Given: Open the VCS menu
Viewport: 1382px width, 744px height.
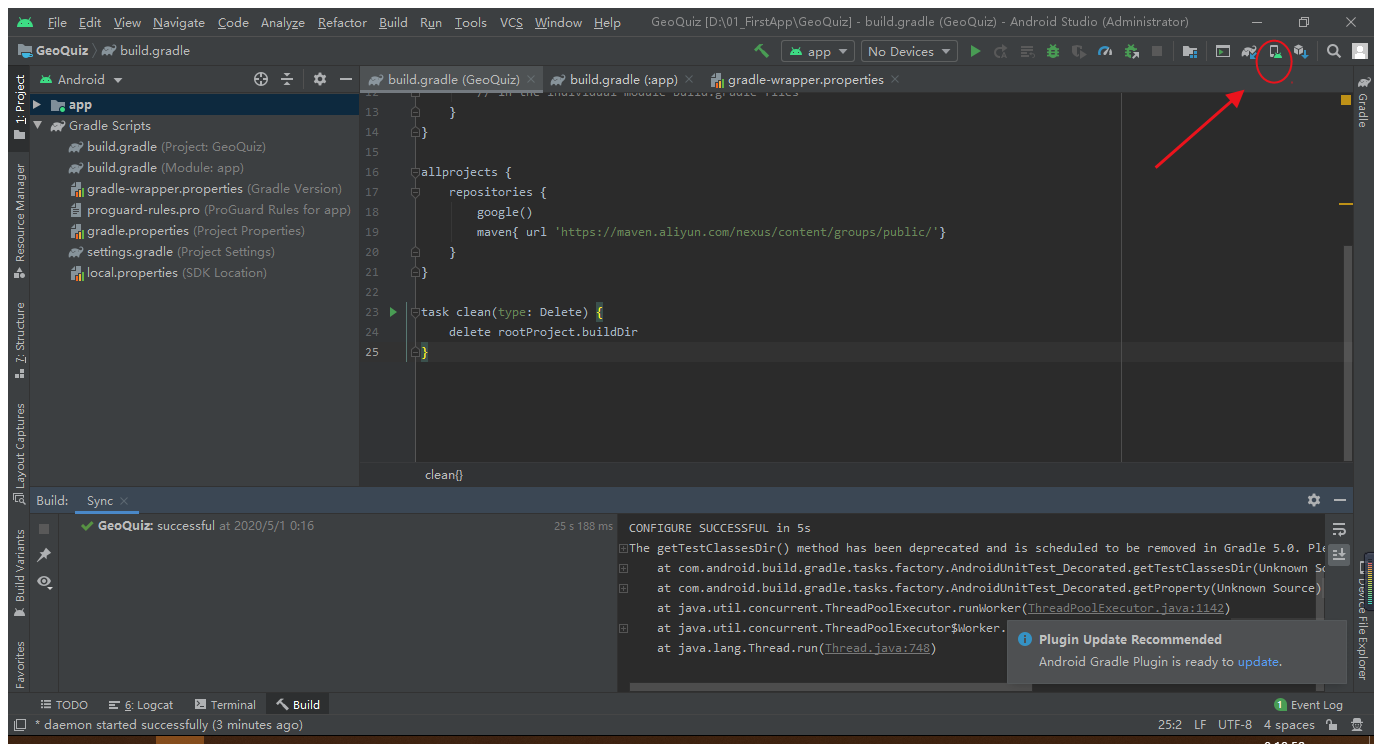Looking at the screenshot, I should tap(511, 22).
